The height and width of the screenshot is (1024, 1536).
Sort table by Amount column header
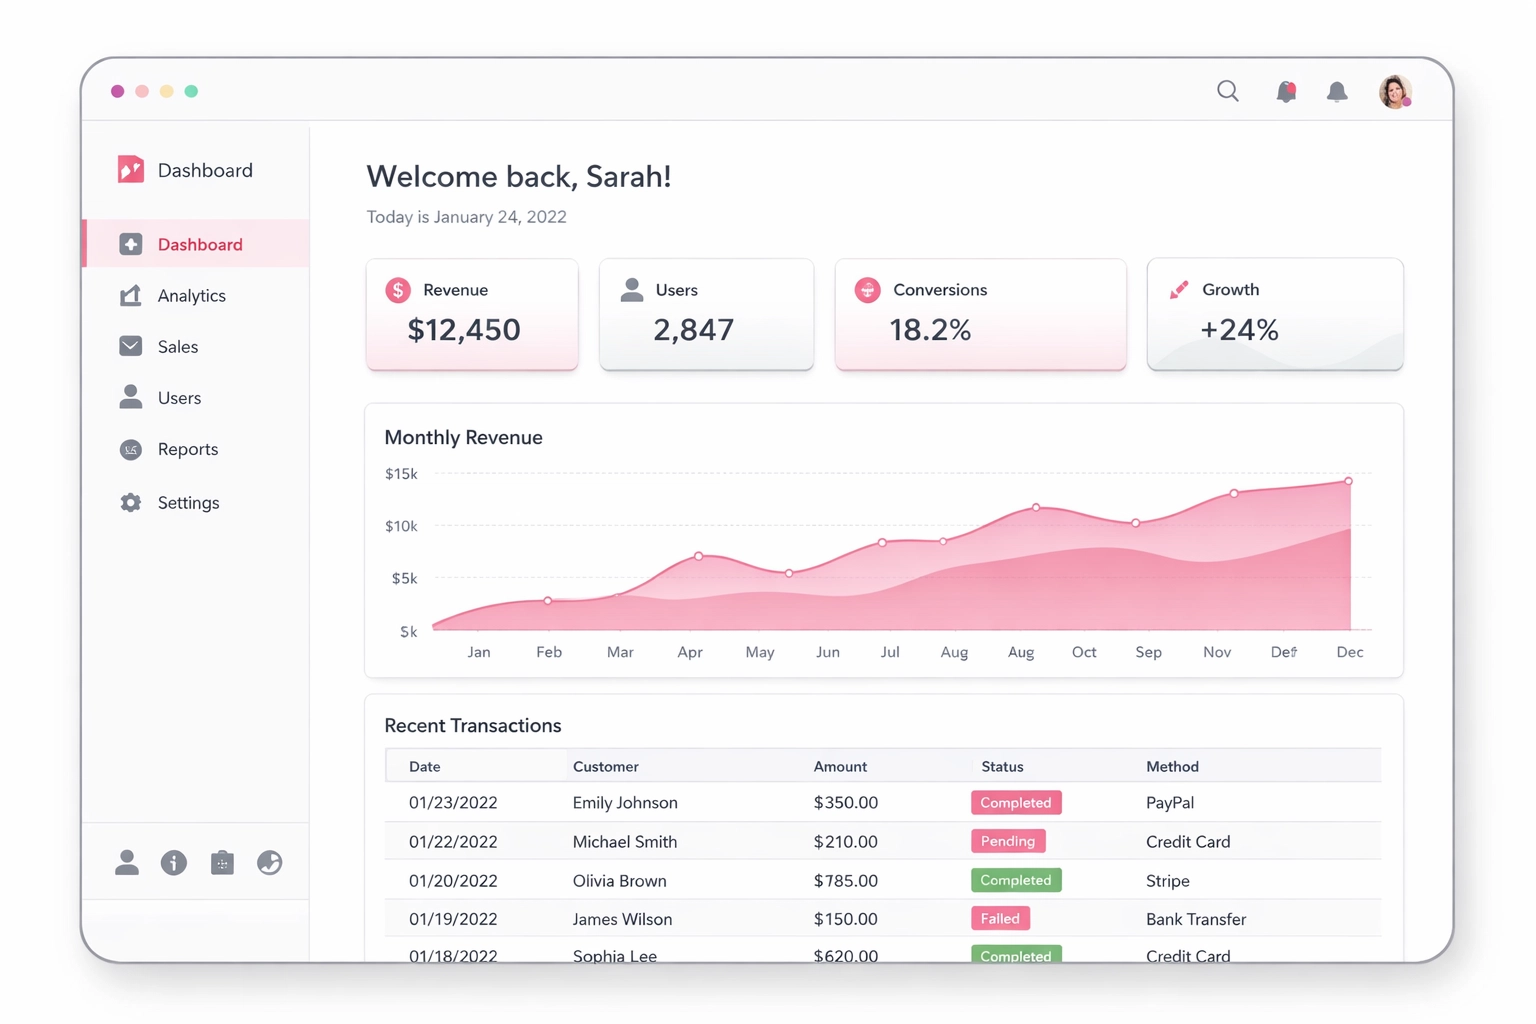(839, 767)
